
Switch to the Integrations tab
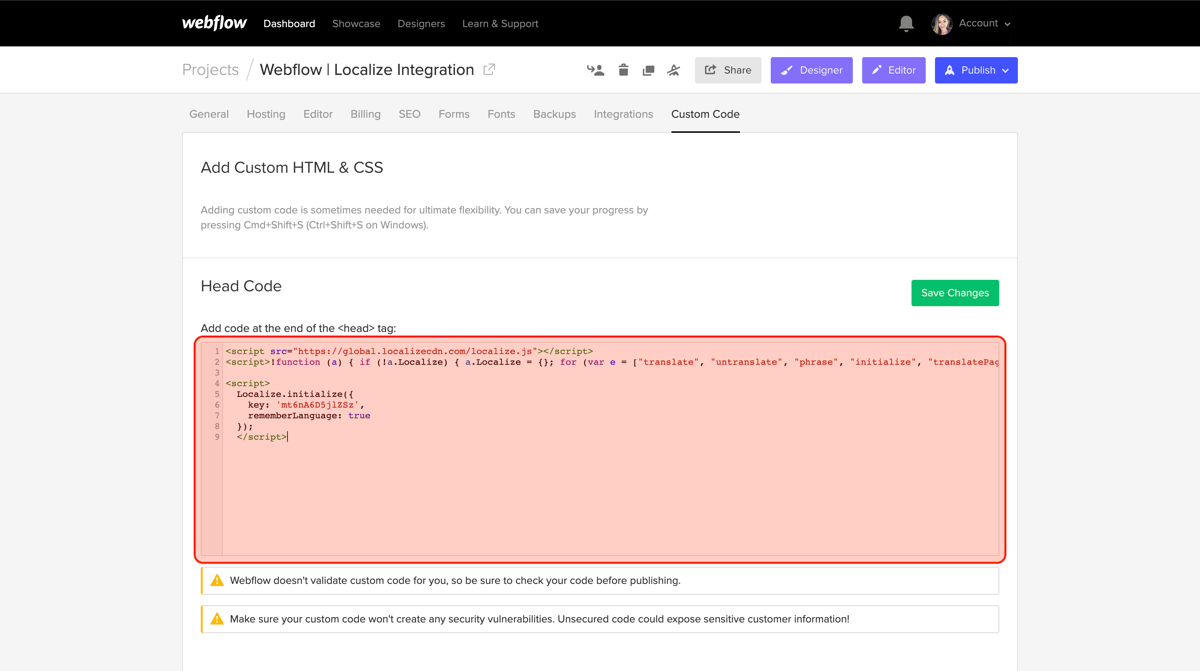tap(623, 114)
